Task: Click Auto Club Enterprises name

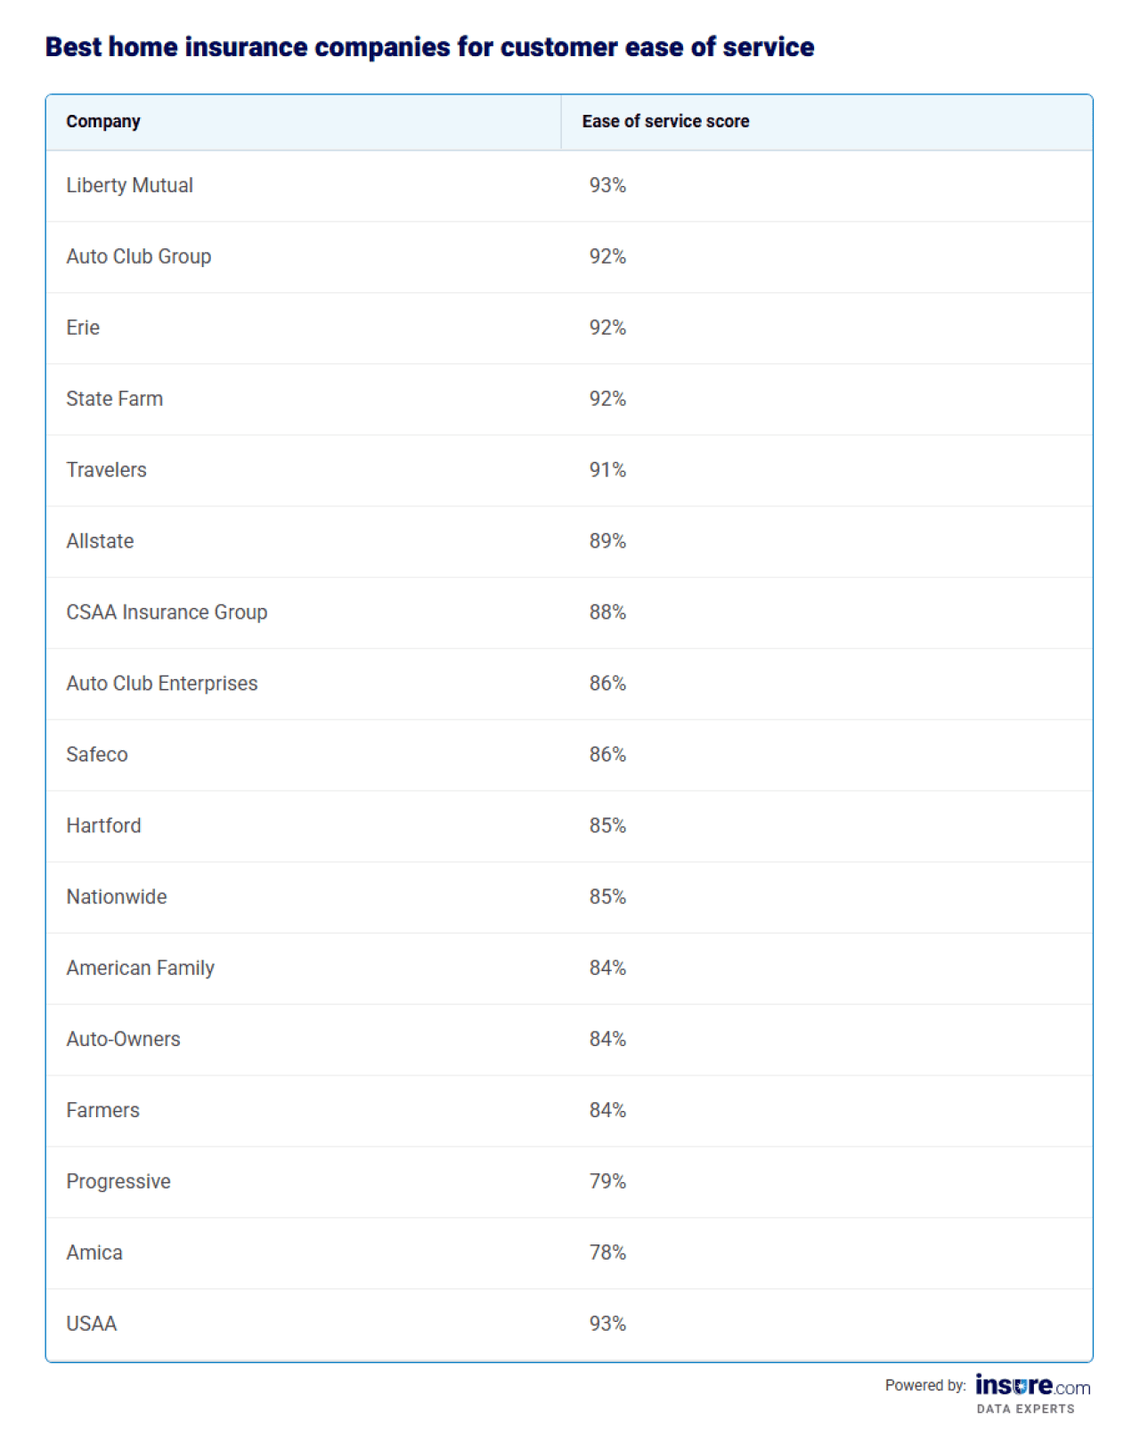Action: pos(162,683)
